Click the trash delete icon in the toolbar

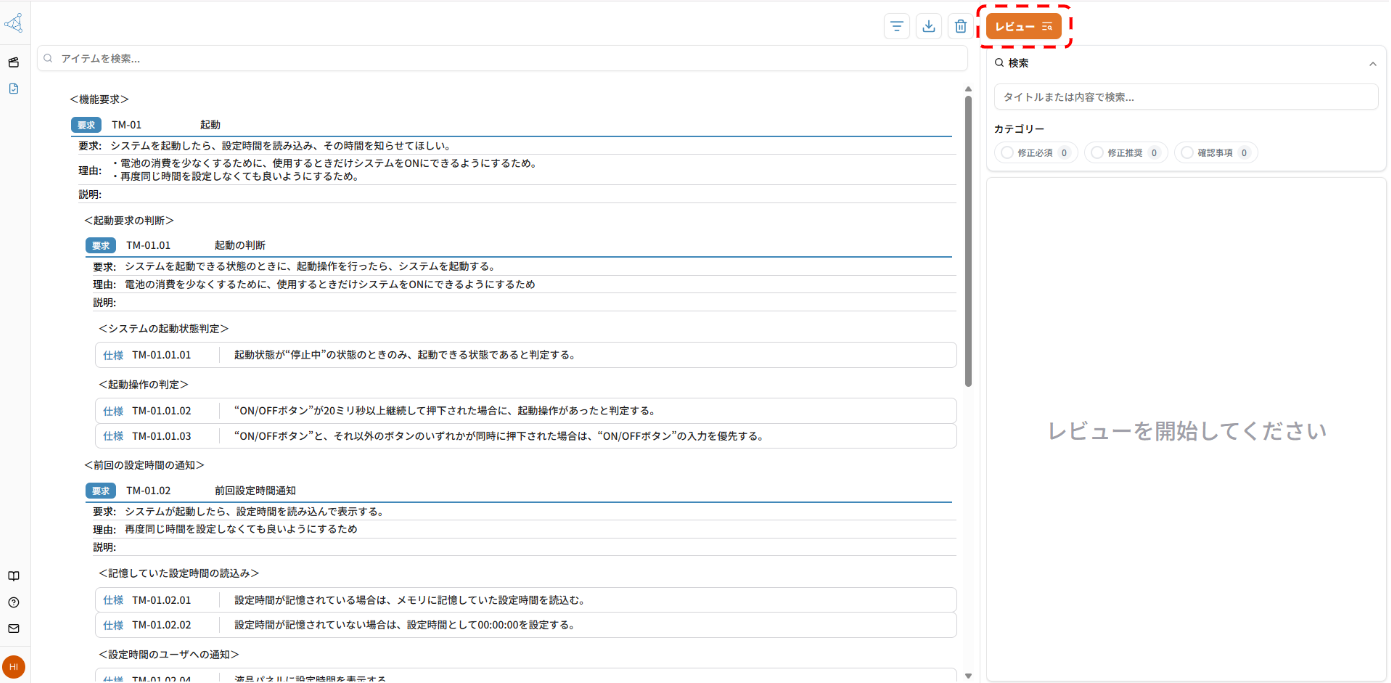coord(960,26)
